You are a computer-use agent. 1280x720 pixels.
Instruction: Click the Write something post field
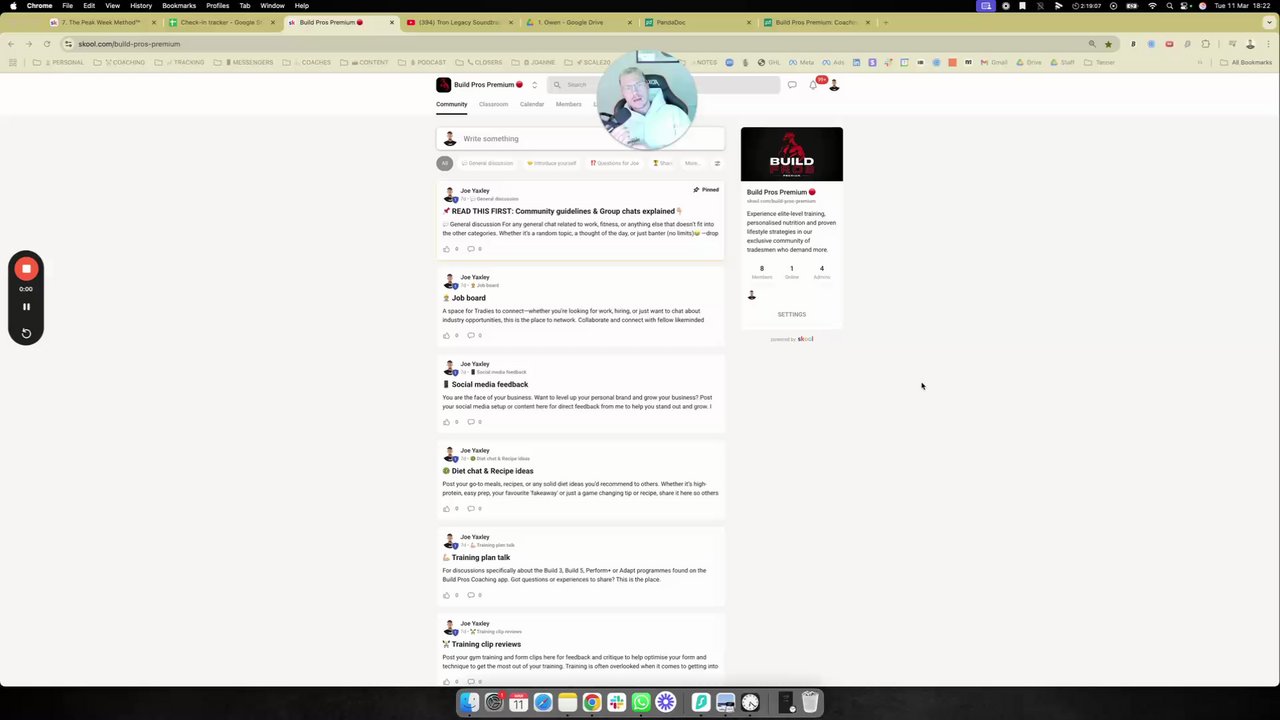pos(580,139)
